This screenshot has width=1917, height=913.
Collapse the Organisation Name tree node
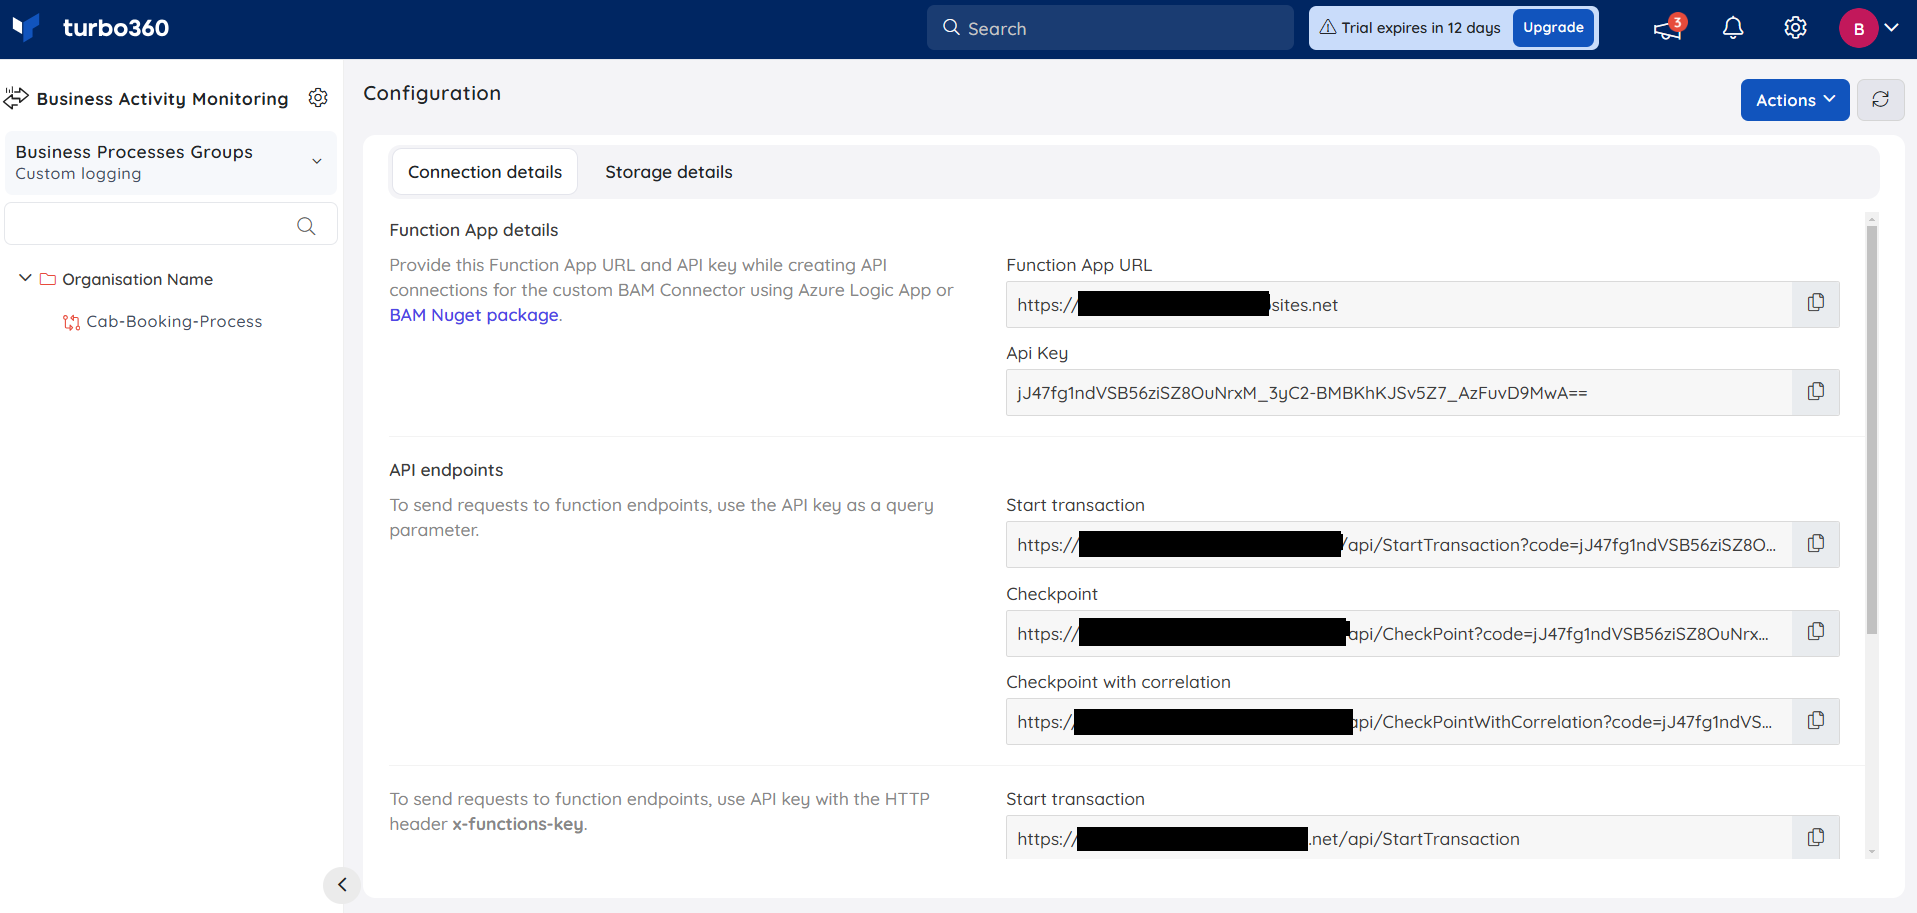25,278
